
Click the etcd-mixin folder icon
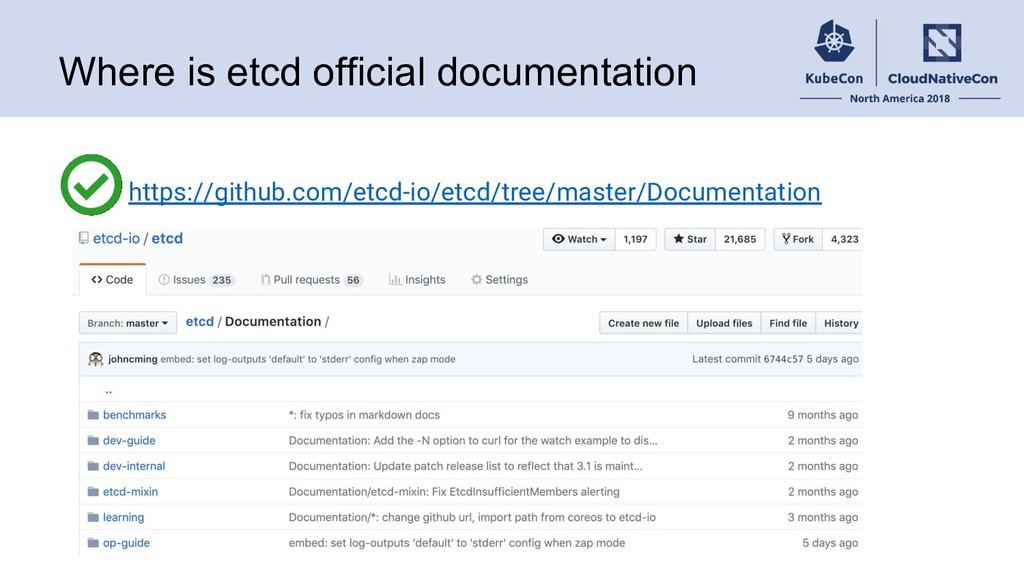click(93, 491)
